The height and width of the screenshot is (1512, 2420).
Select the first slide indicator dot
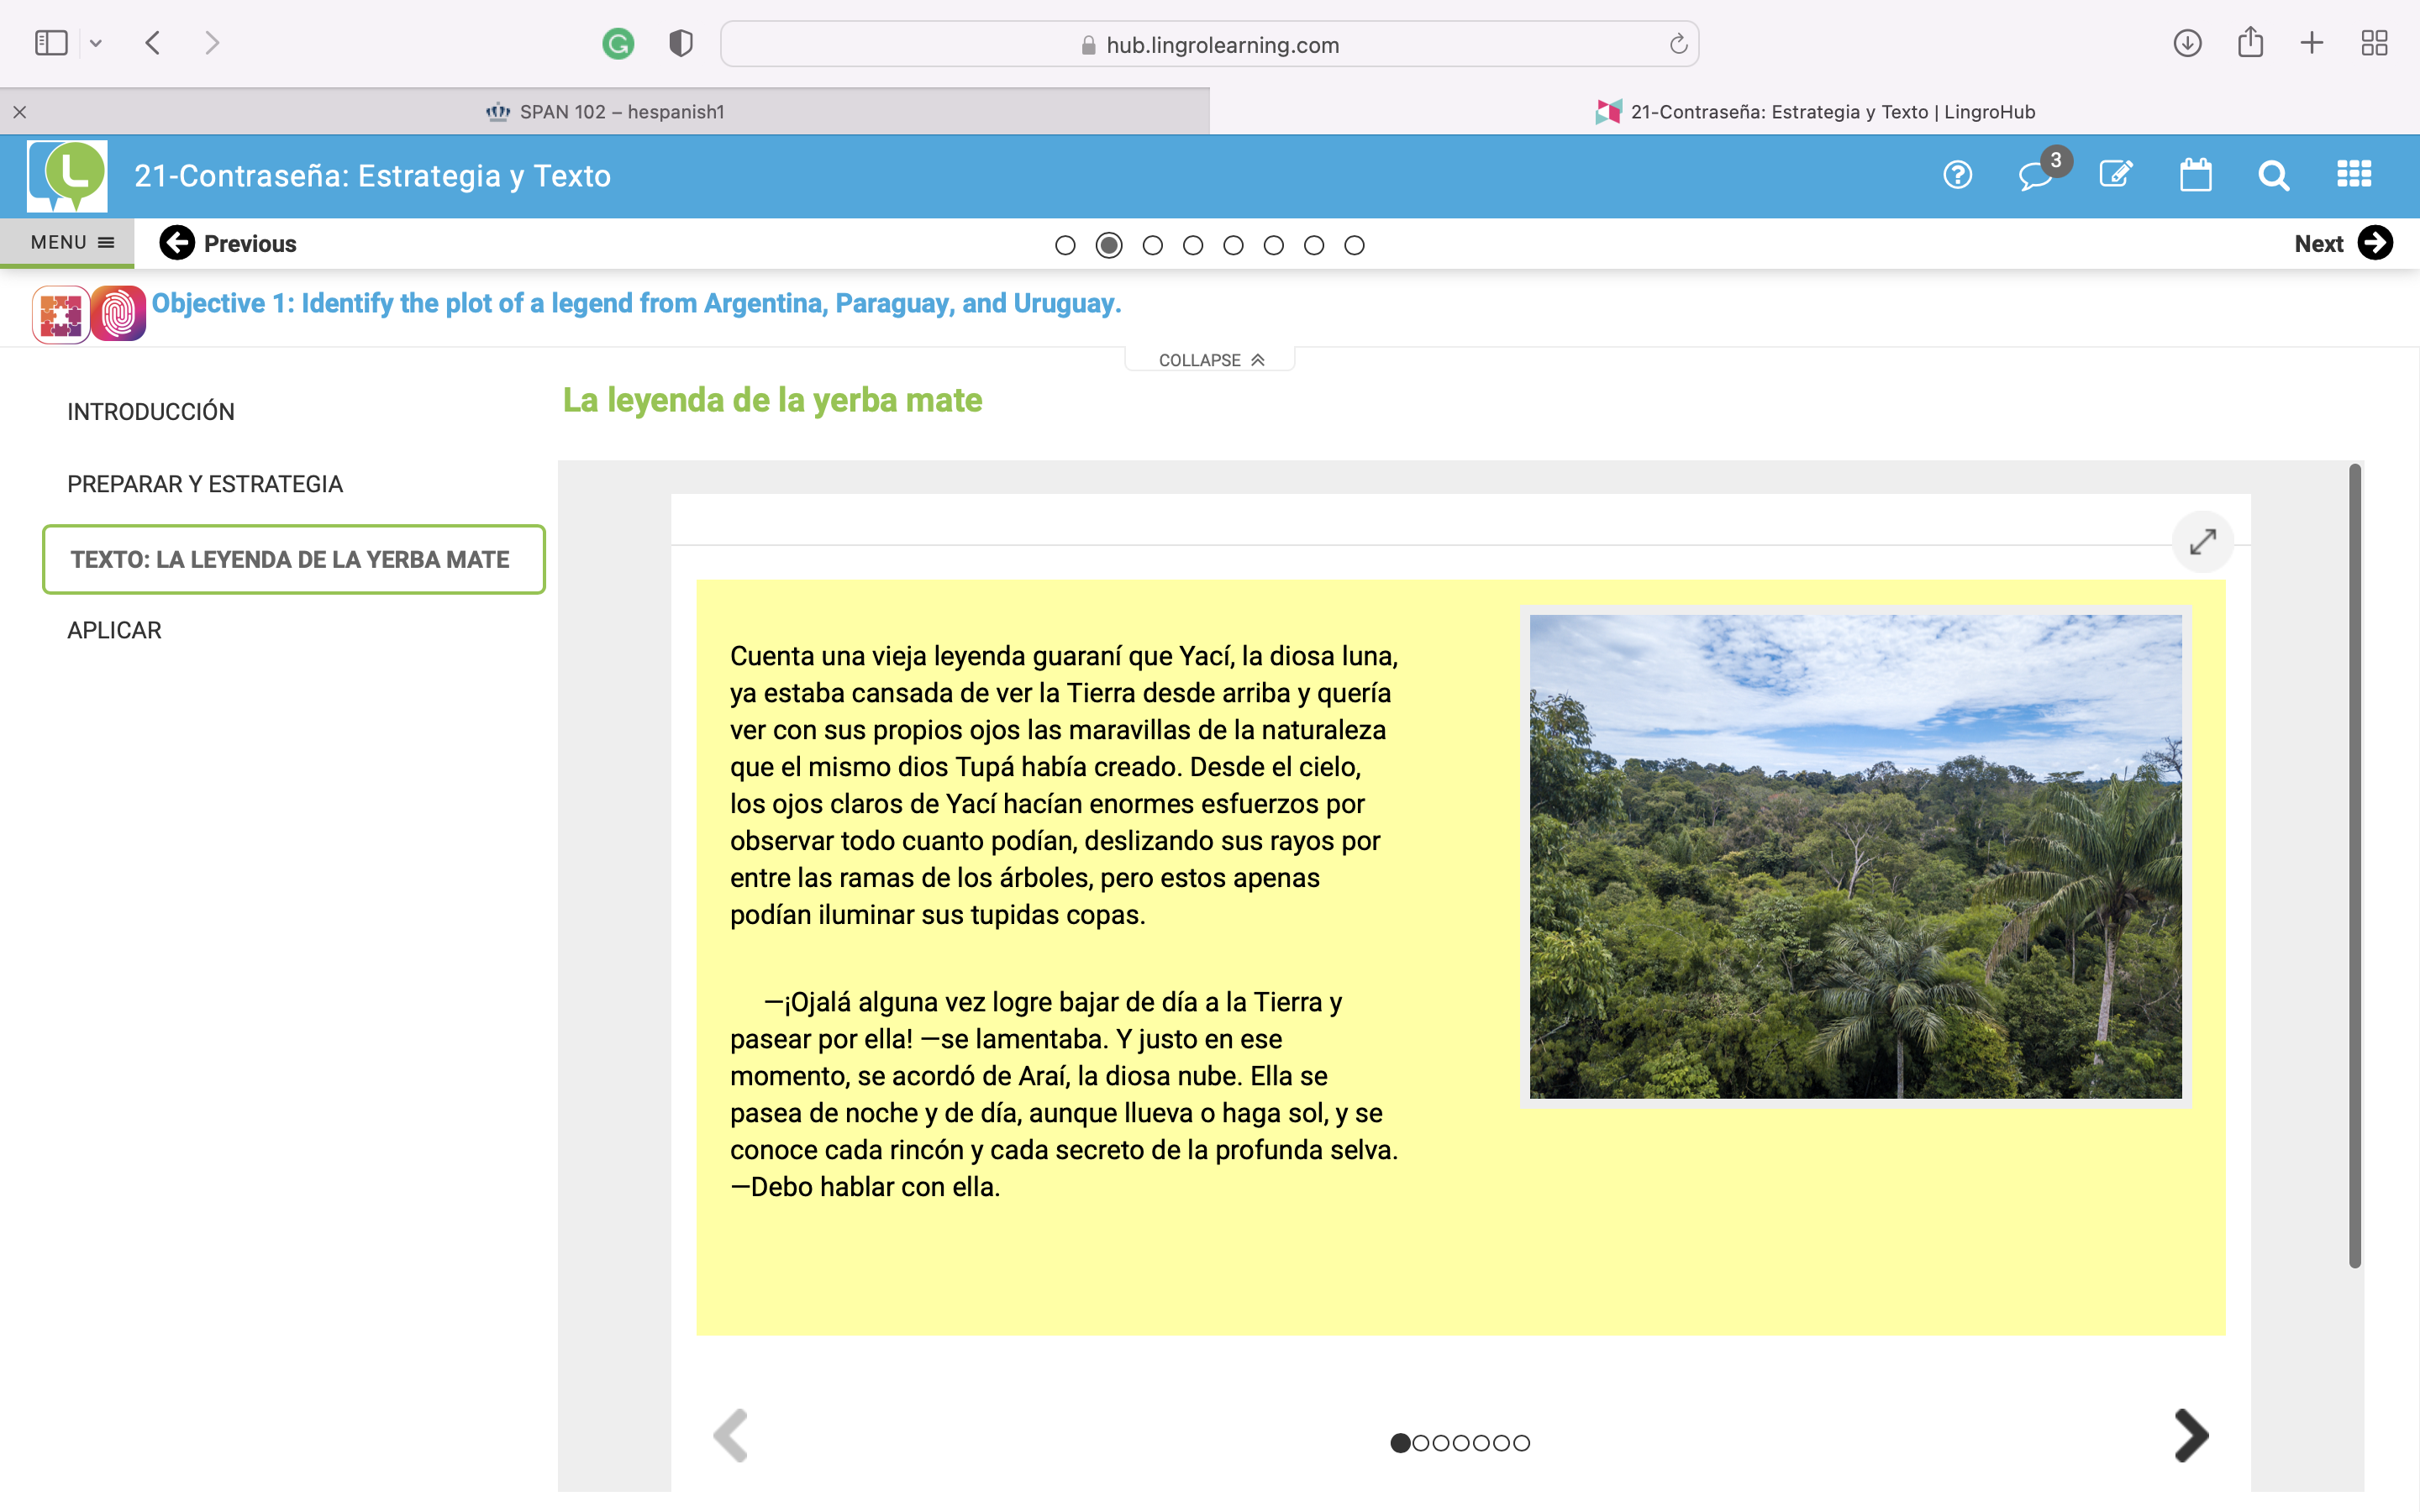[1400, 1443]
